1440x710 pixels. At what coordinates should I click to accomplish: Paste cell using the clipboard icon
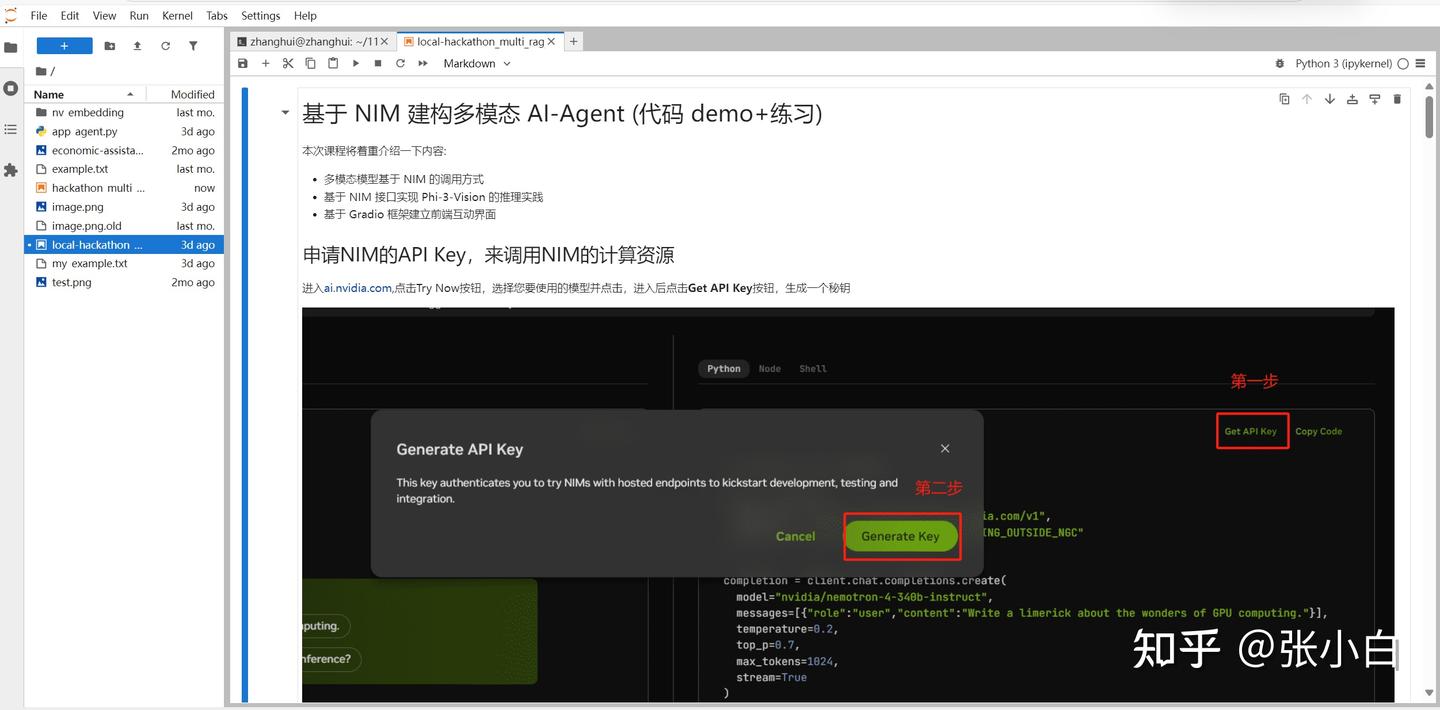333,63
